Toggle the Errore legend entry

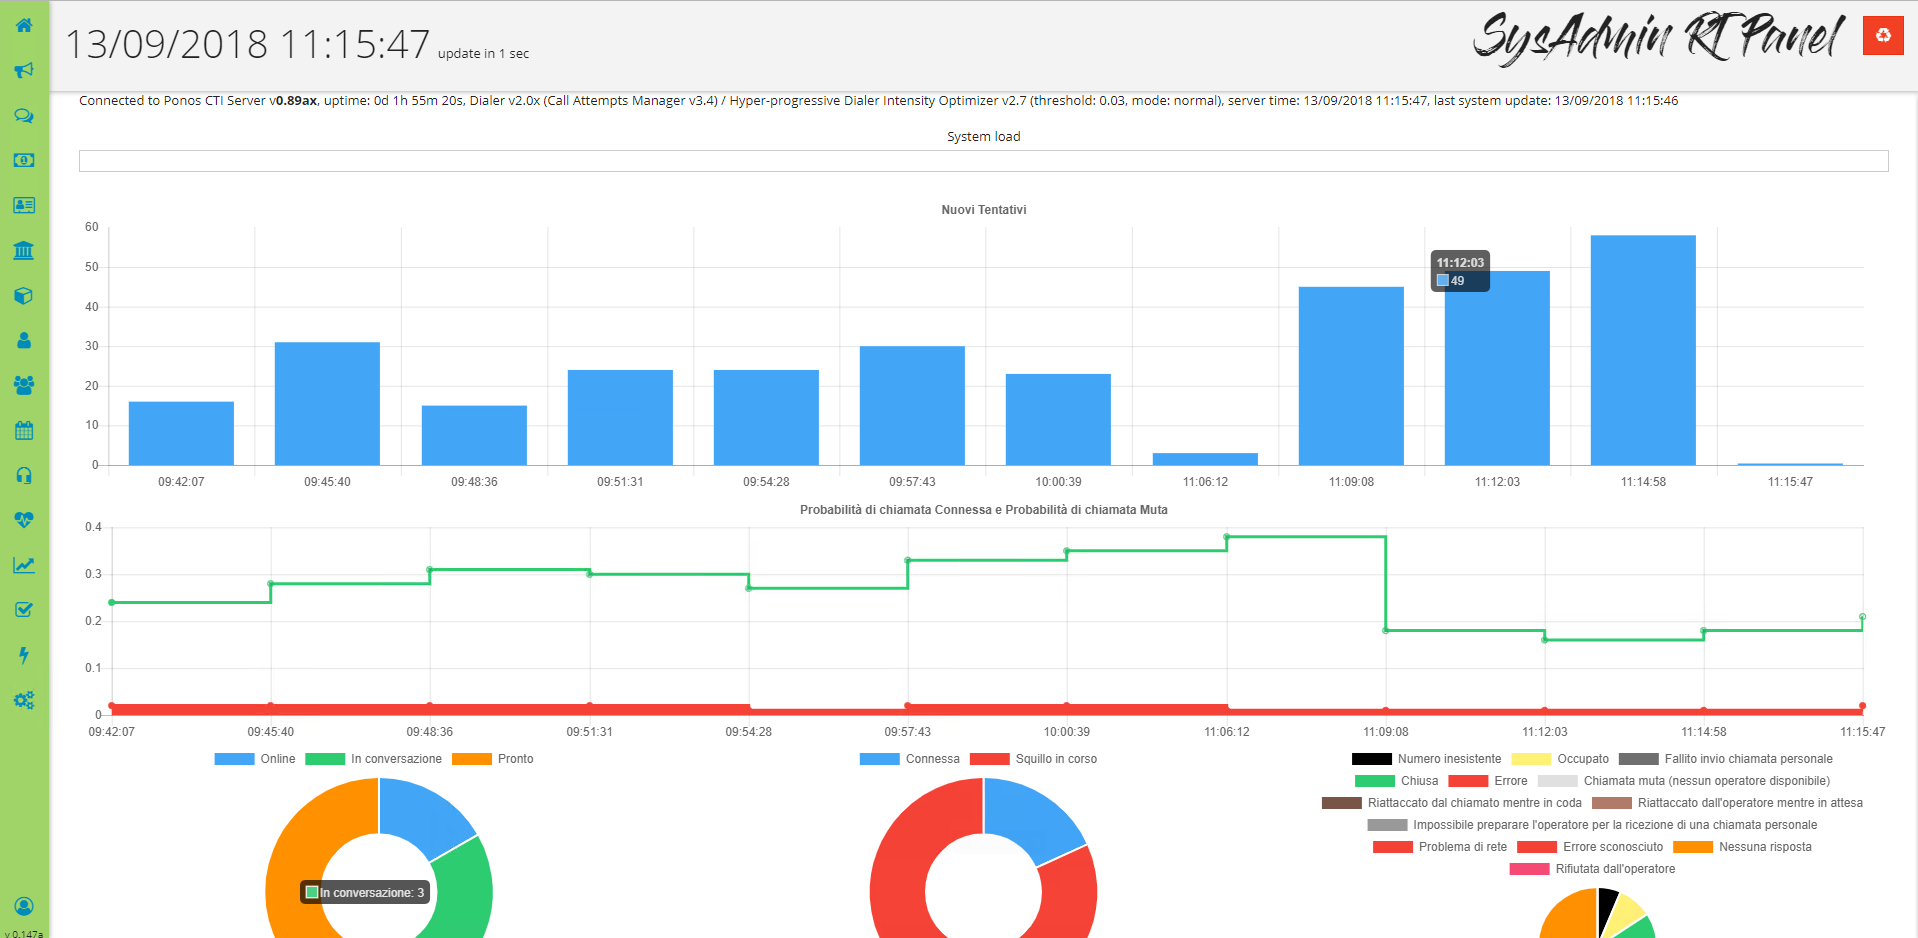pyautogui.click(x=1488, y=781)
